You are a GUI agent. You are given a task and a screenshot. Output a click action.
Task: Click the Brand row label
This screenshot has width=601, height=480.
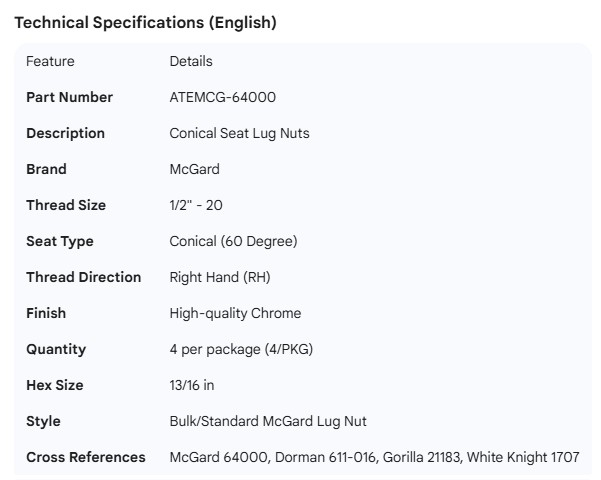tap(46, 169)
